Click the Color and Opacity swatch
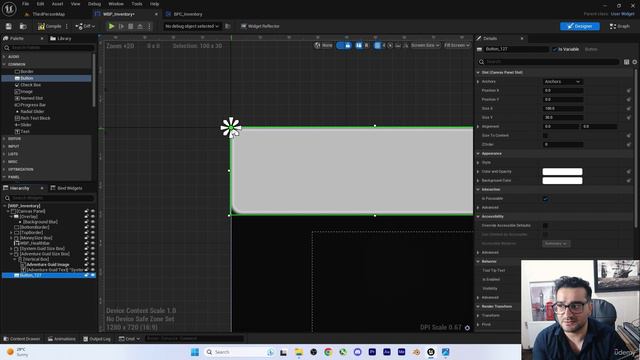This screenshot has height=360, width=640. click(x=562, y=171)
